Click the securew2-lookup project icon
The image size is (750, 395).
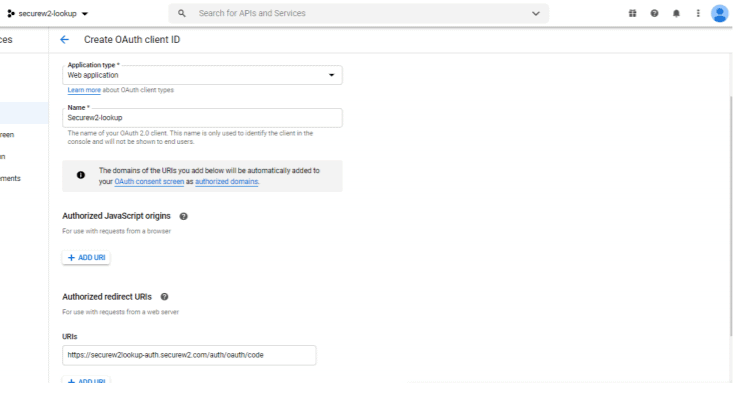11,13
